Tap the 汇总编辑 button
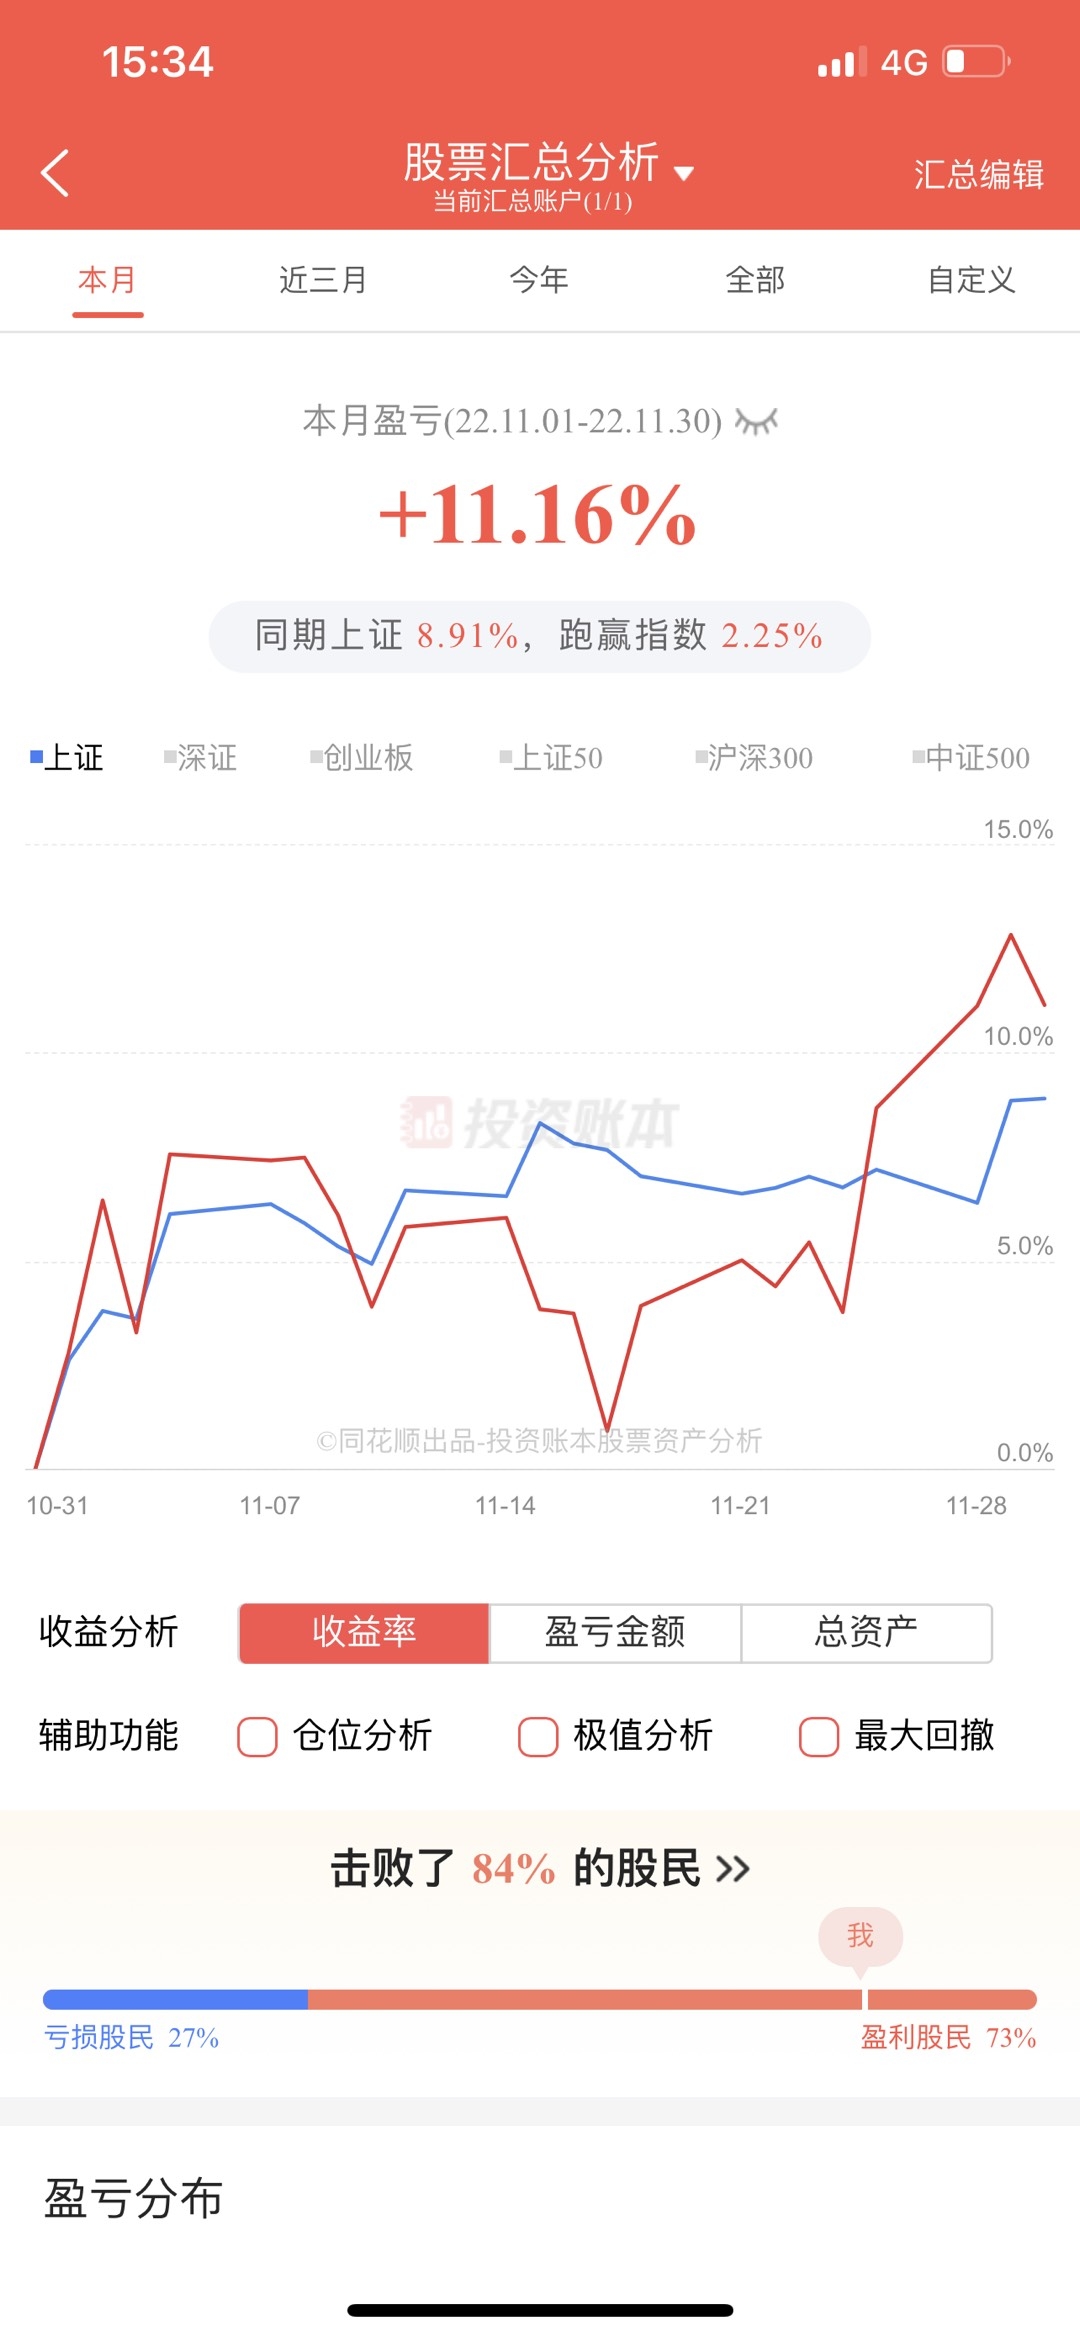The width and height of the screenshot is (1080, 2337). point(978,175)
